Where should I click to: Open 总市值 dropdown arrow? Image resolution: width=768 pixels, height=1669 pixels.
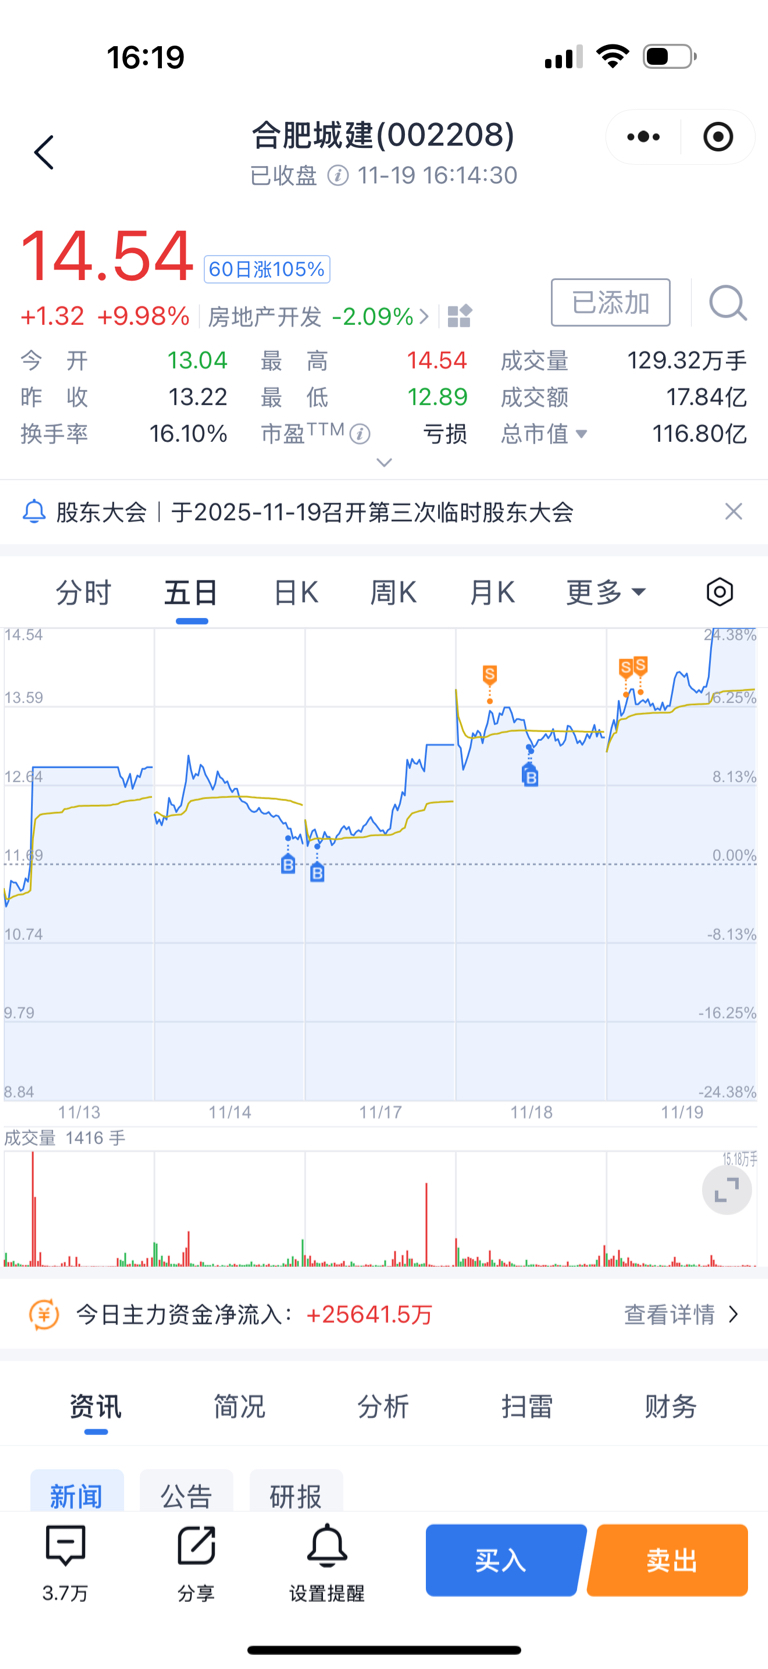[x=582, y=434]
